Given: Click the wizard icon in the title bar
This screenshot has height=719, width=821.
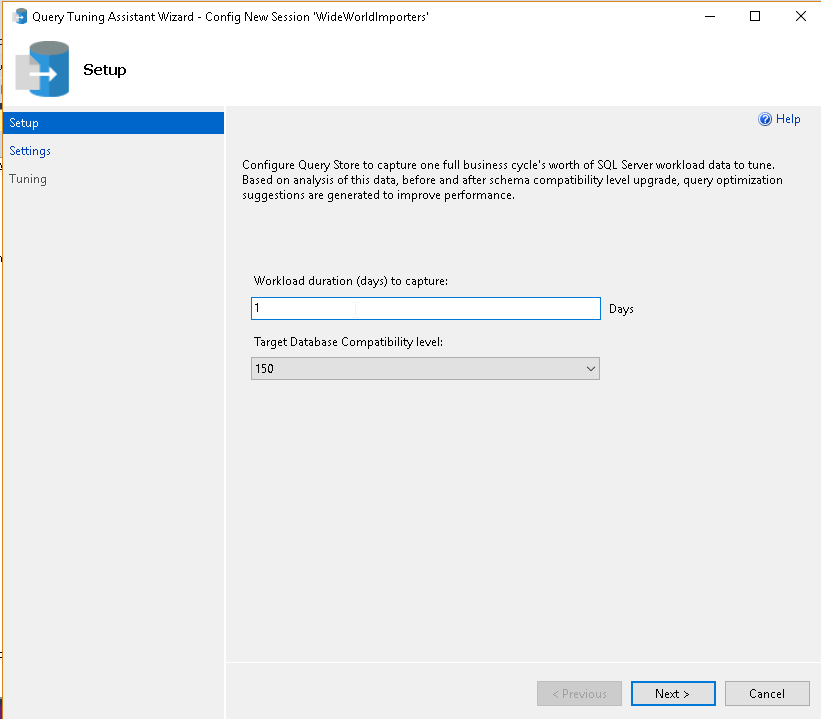Looking at the screenshot, I should [x=19, y=17].
